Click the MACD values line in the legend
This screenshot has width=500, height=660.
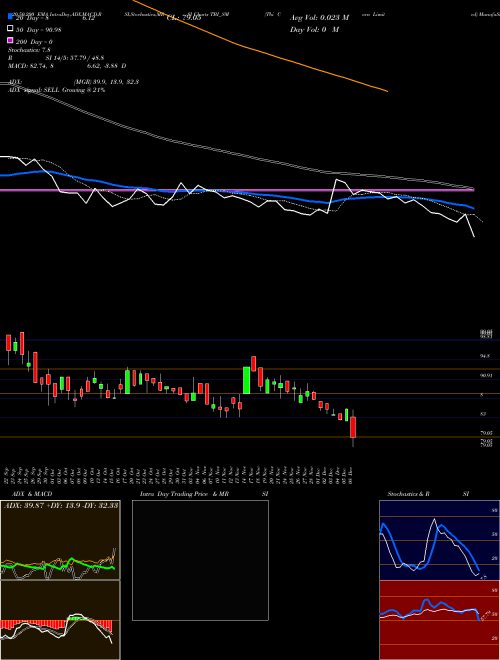(67, 66)
